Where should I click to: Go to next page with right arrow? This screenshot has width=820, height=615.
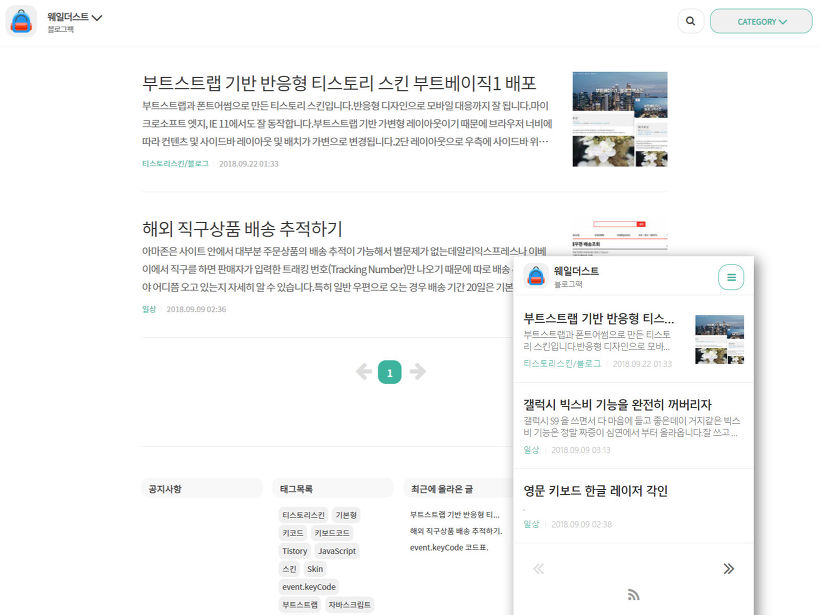(x=417, y=372)
